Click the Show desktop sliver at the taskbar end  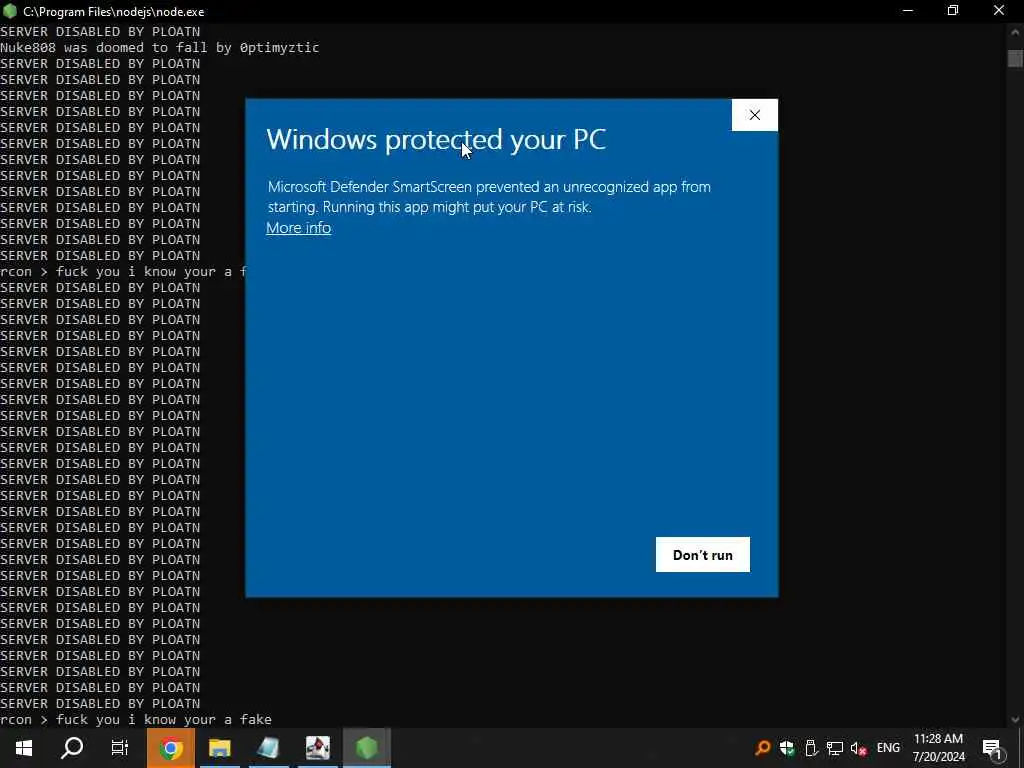coord(1021,748)
